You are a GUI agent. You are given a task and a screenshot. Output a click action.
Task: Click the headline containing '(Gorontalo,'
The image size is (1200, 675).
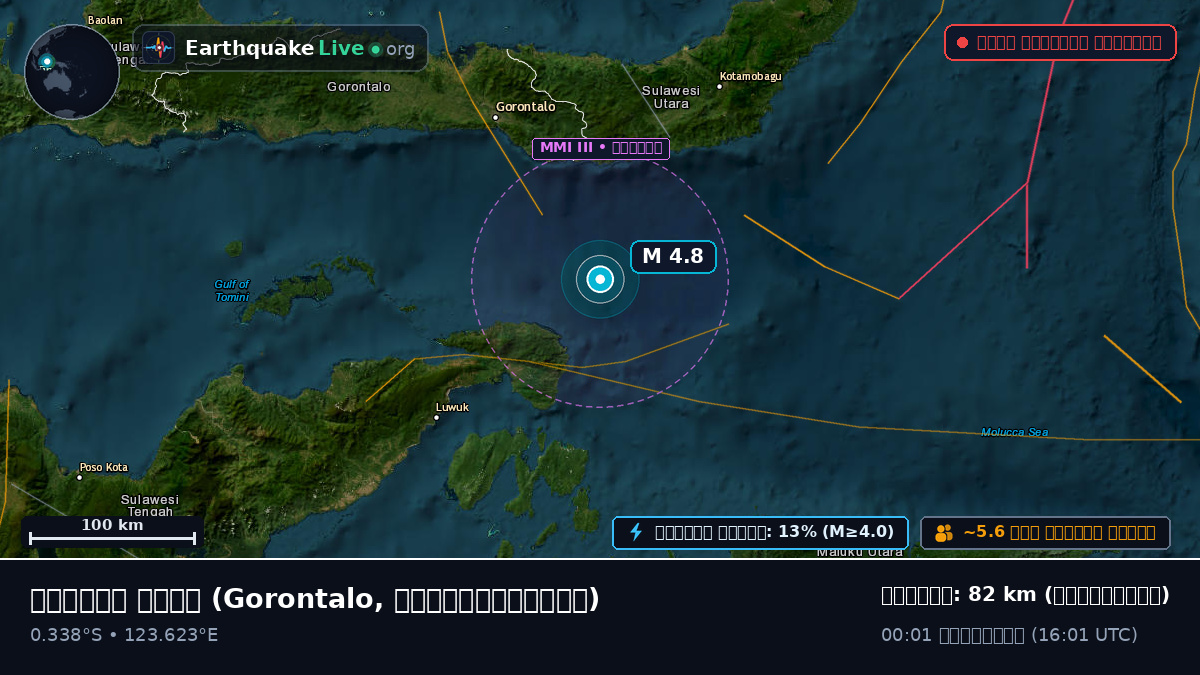click(x=315, y=599)
